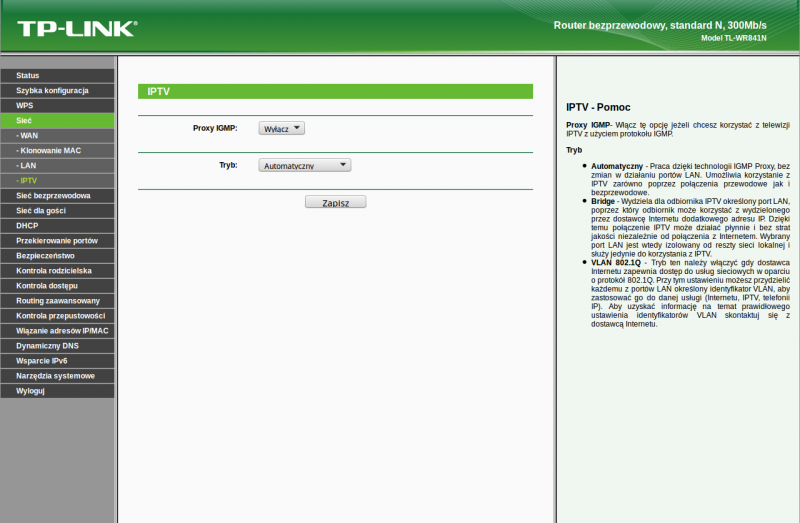Screen dimensions: 800x523
Task: Open Wiązanie adresów IP/MAC menu
Action: click(x=58, y=331)
